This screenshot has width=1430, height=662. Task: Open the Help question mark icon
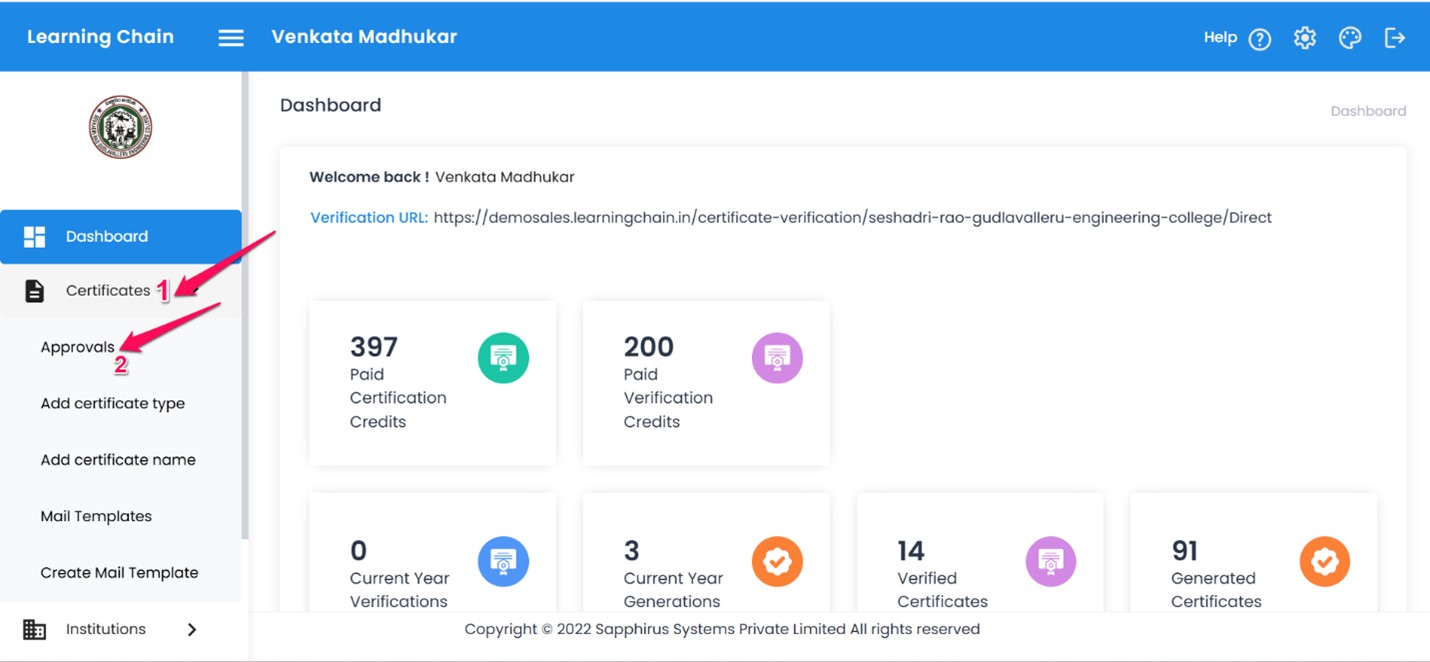click(1259, 39)
